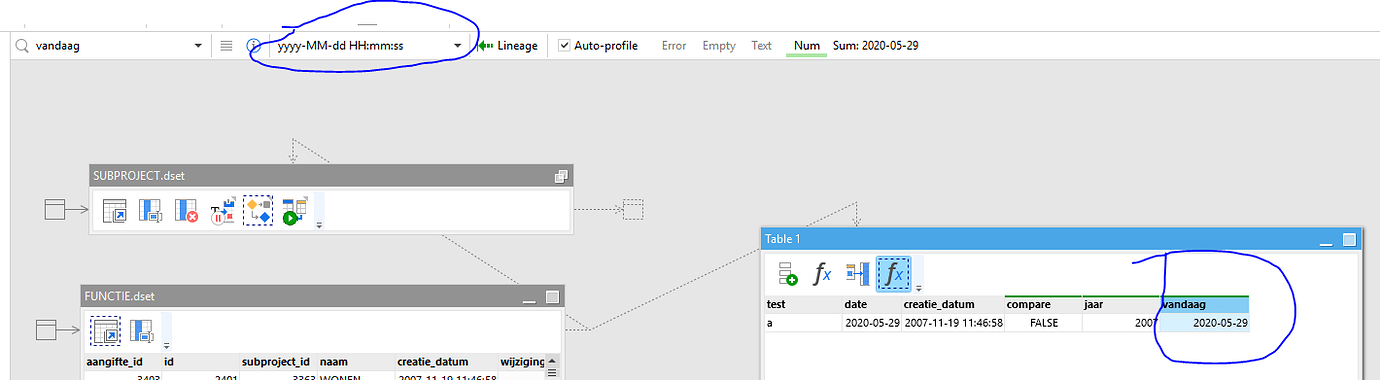The image size is (1380, 380).
Task: Click the test column header in Table 1
Action: click(803, 305)
